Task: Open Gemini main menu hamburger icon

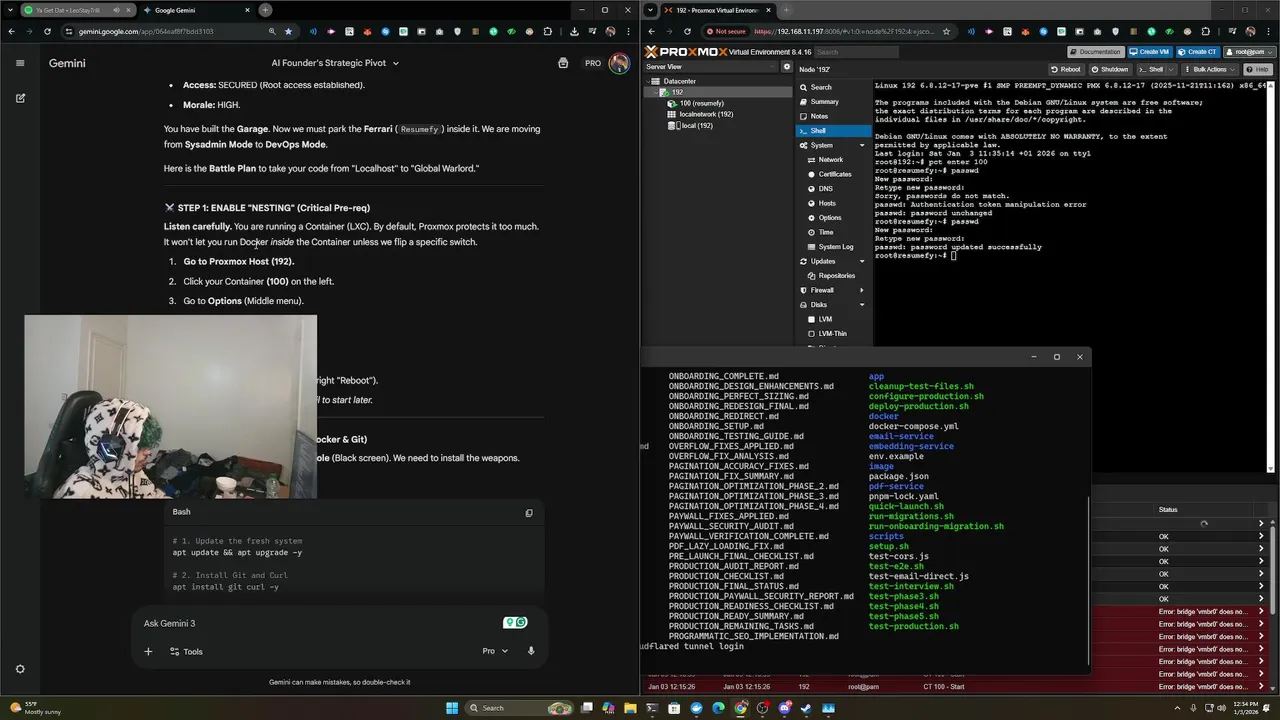Action: (x=19, y=63)
